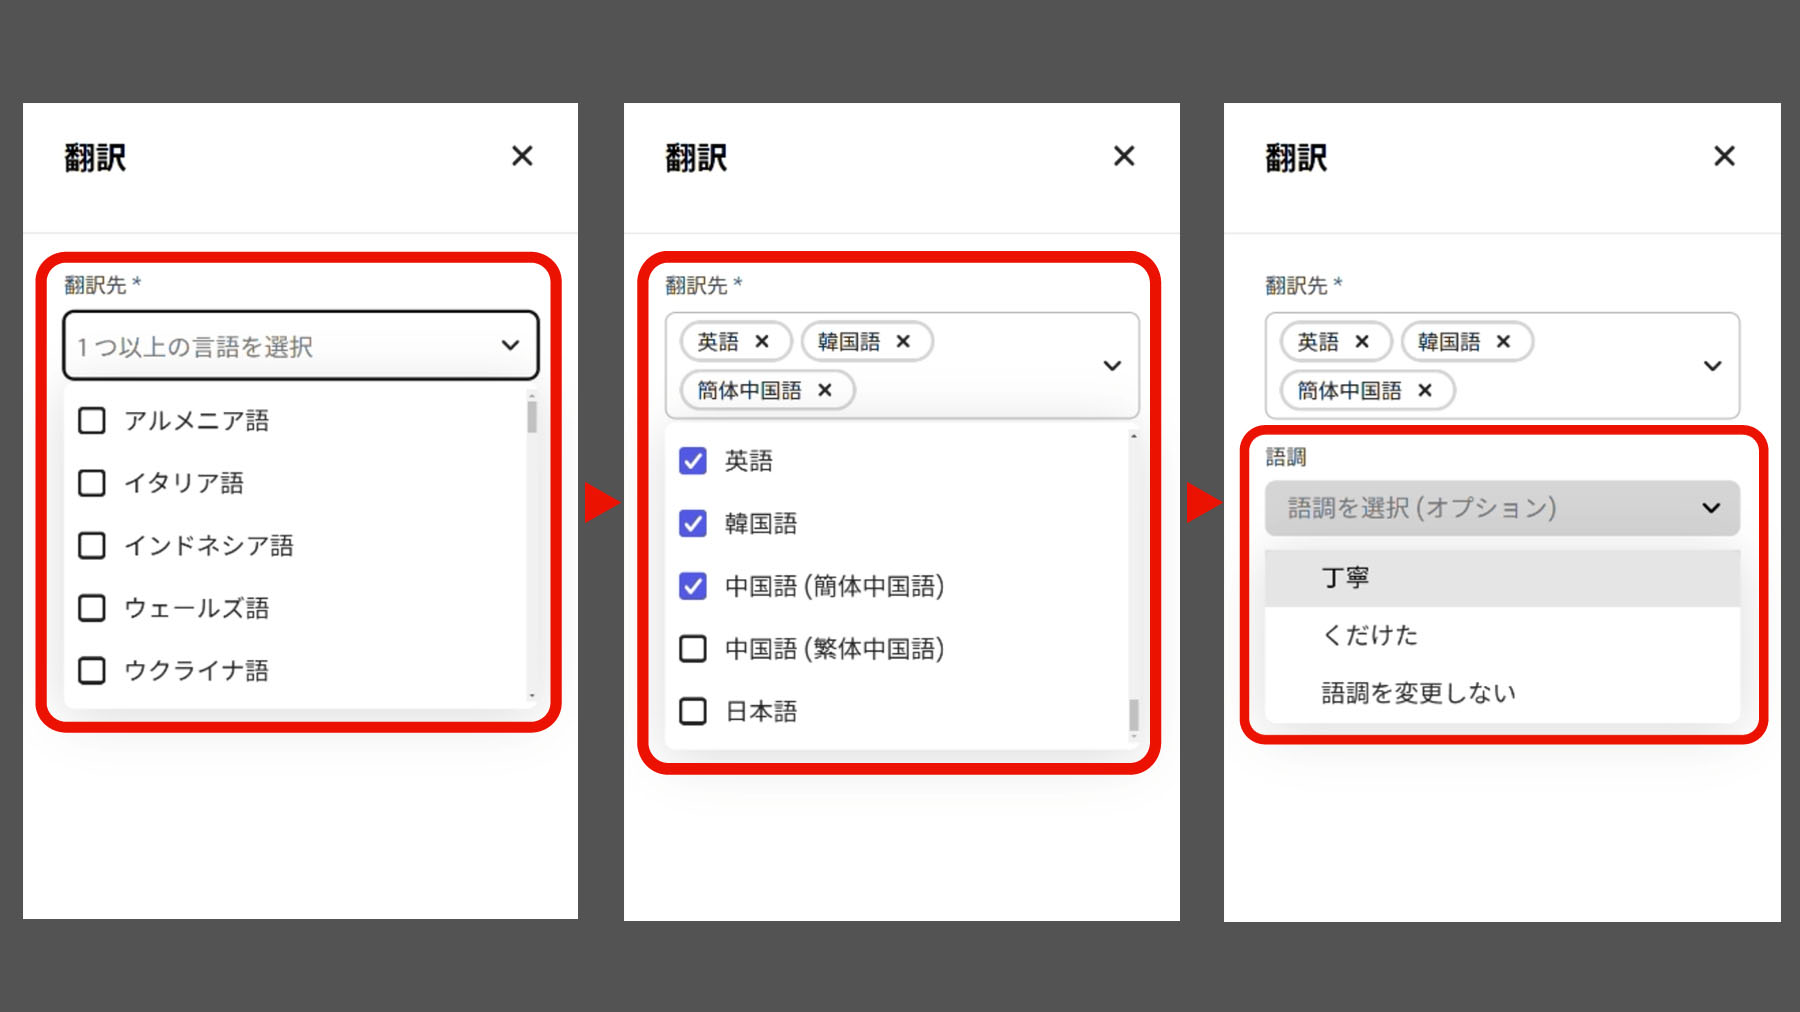This screenshot has height=1012, width=1800.
Task: Choose the 丁寧 tone option
Action: pyautogui.click(x=1502, y=578)
